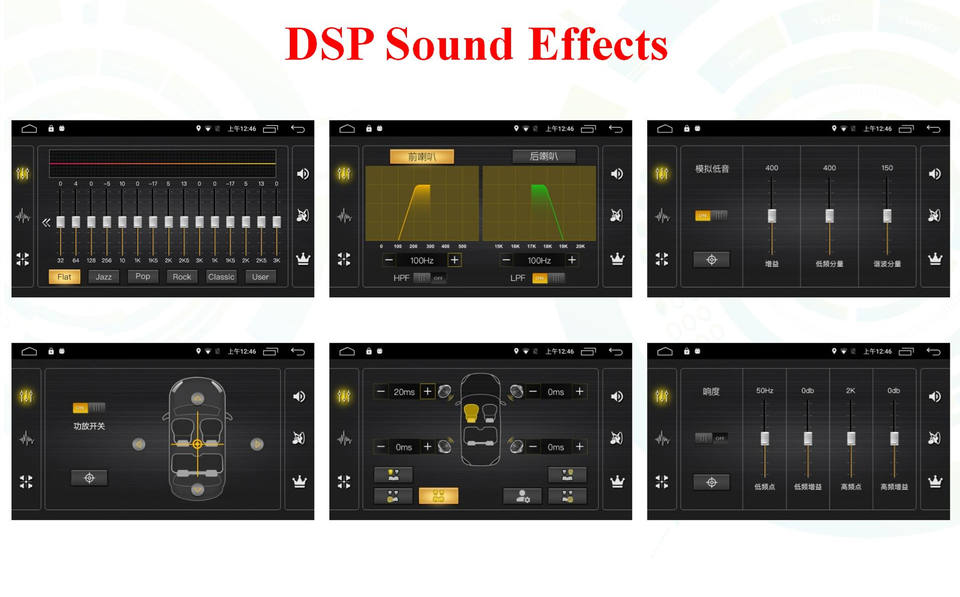Click the 32 Hz equalizer band slider handle
960x597 pixels.
point(61,222)
